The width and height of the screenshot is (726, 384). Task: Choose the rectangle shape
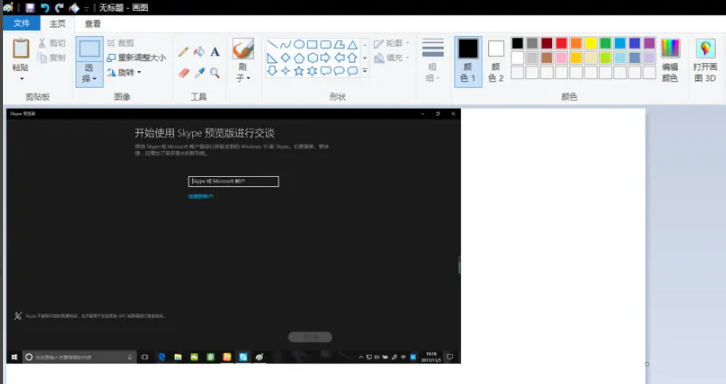313,44
